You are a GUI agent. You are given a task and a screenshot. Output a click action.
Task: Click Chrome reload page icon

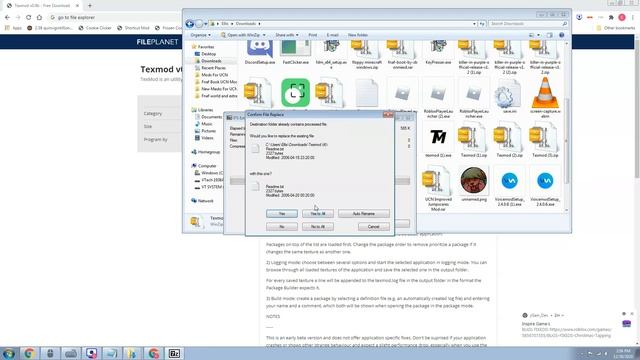click(28, 18)
